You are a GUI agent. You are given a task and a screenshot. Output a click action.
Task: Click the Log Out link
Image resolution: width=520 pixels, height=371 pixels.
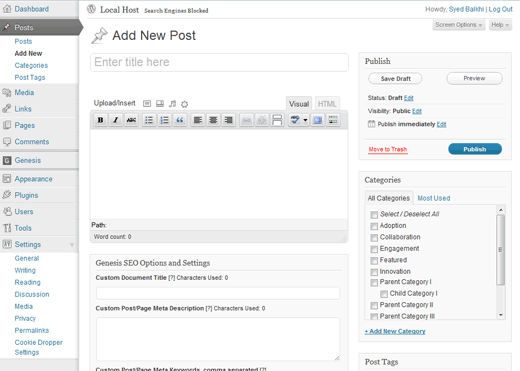[x=500, y=9]
